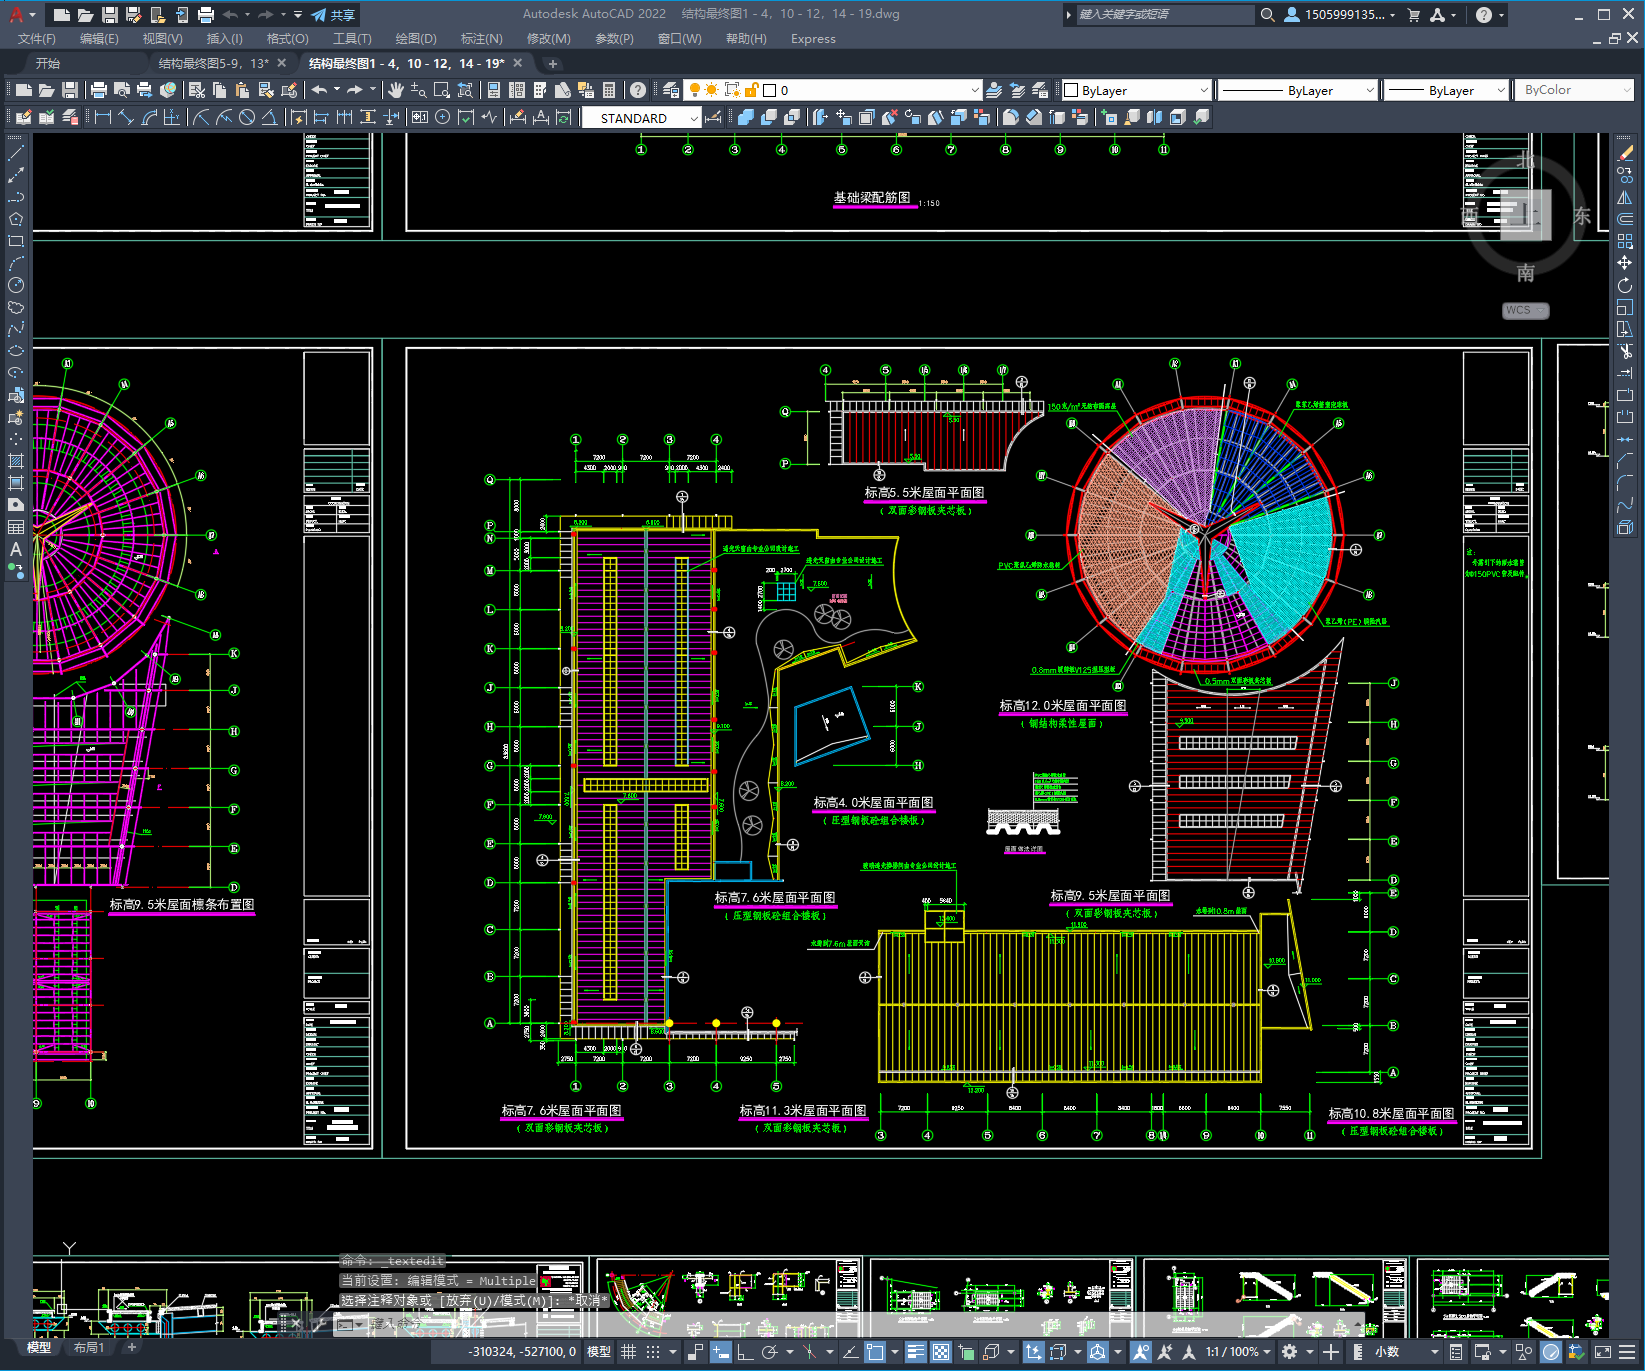Select the Multiline Text 'A' tool
Image resolution: width=1645 pixels, height=1371 pixels.
pyautogui.click(x=16, y=549)
